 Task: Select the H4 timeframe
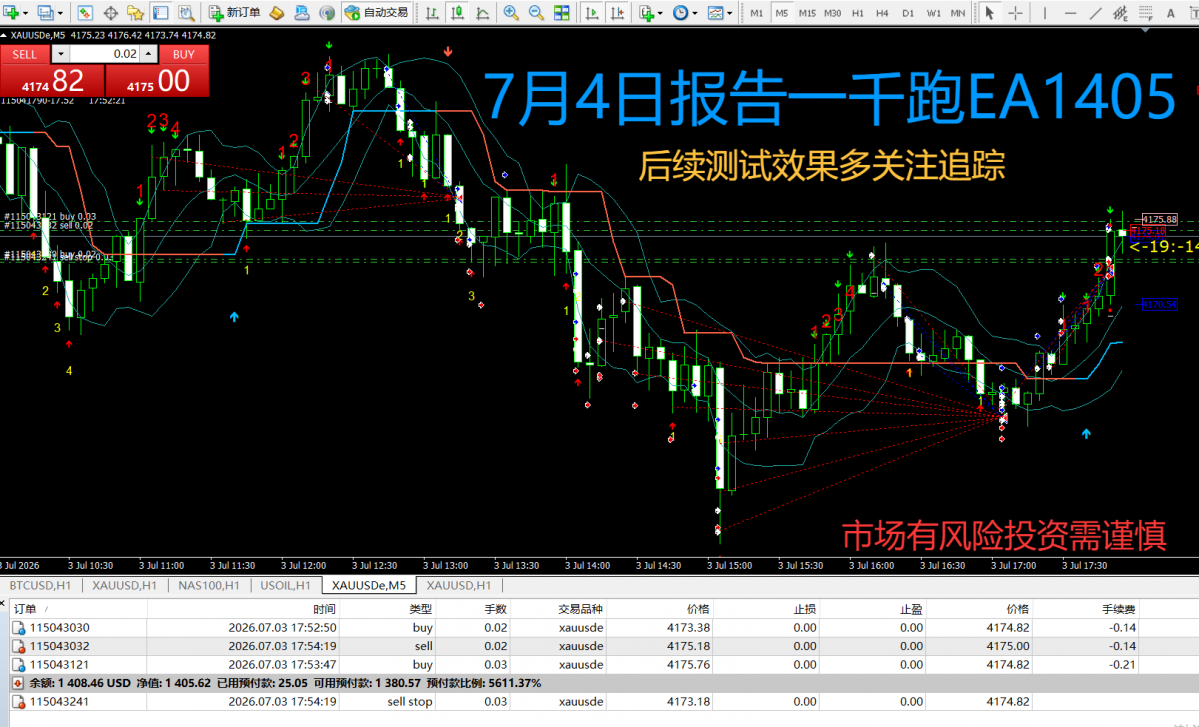pos(882,13)
